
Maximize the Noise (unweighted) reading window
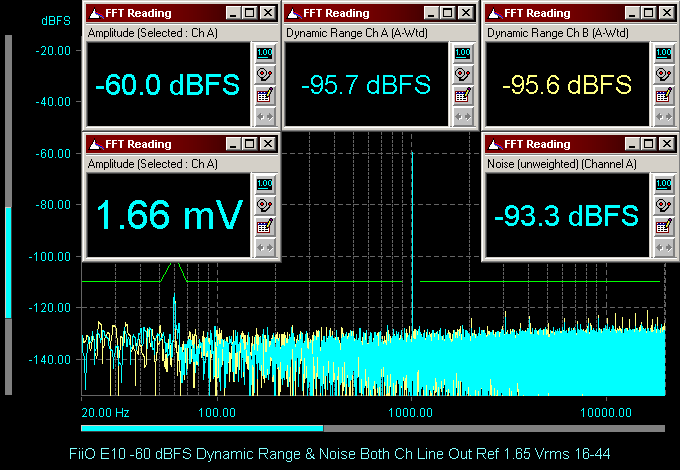[x=649, y=144]
